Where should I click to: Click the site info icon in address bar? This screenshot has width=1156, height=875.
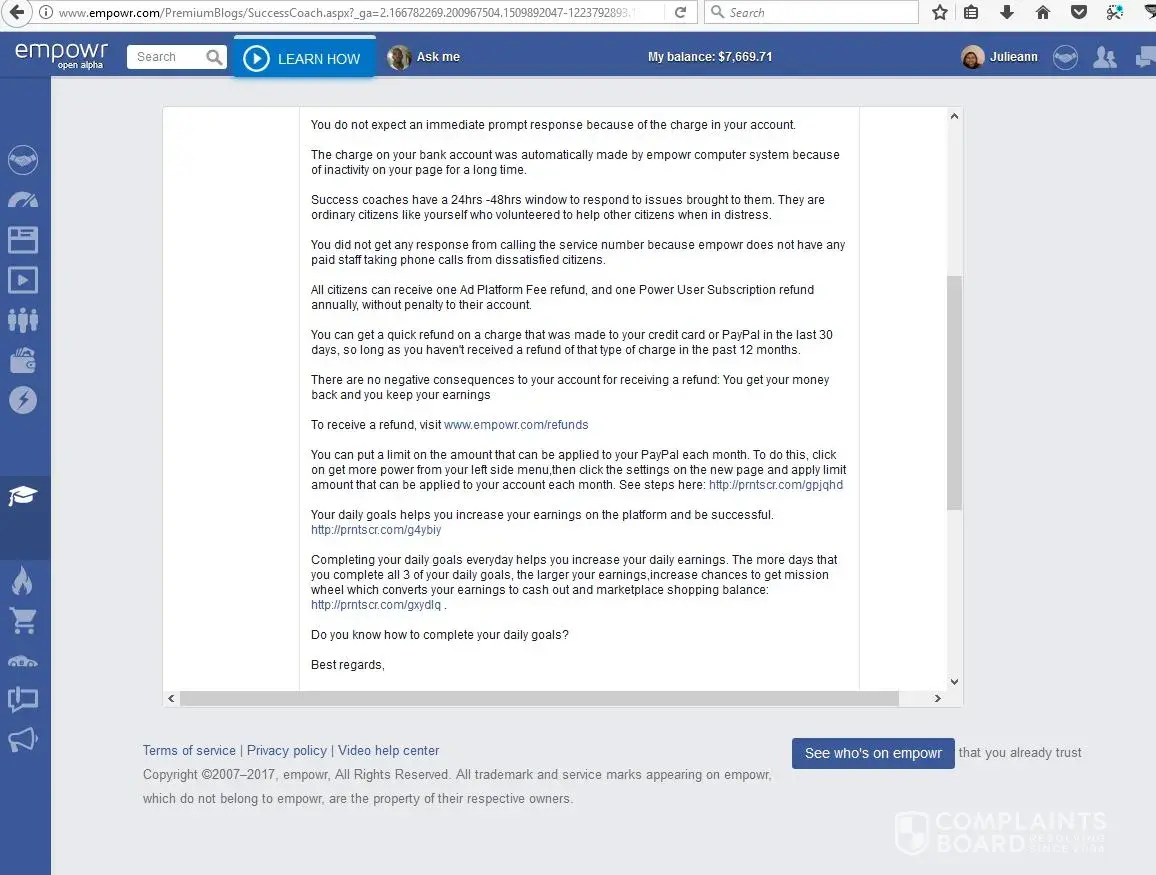(46, 13)
